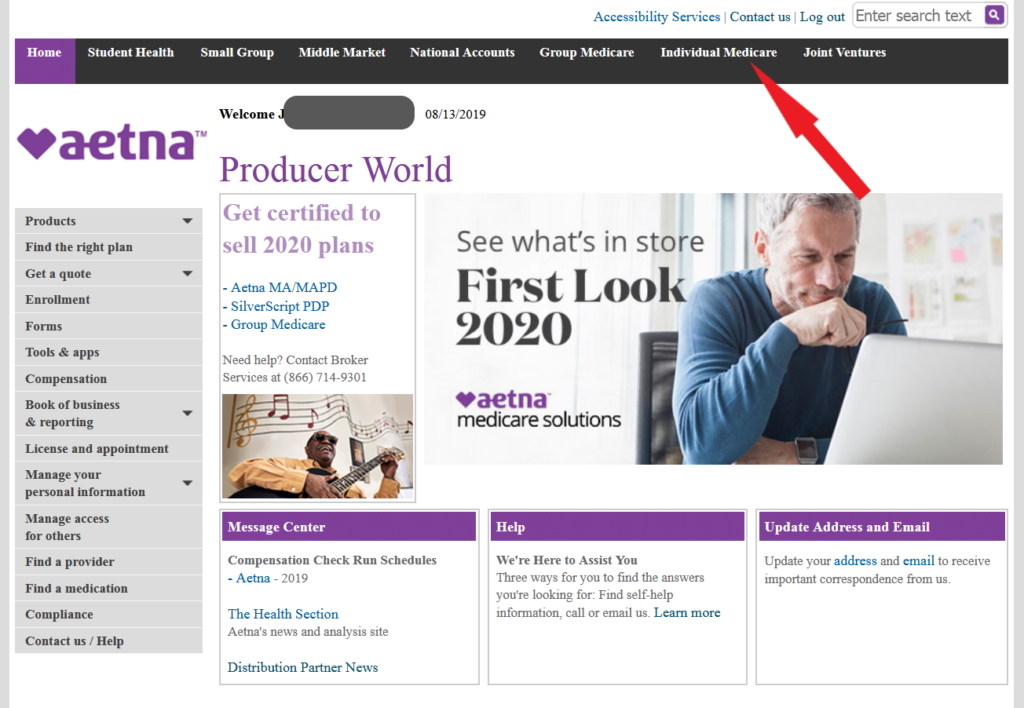
Task: Open the Enrollment sidebar item
Action: (x=108, y=300)
